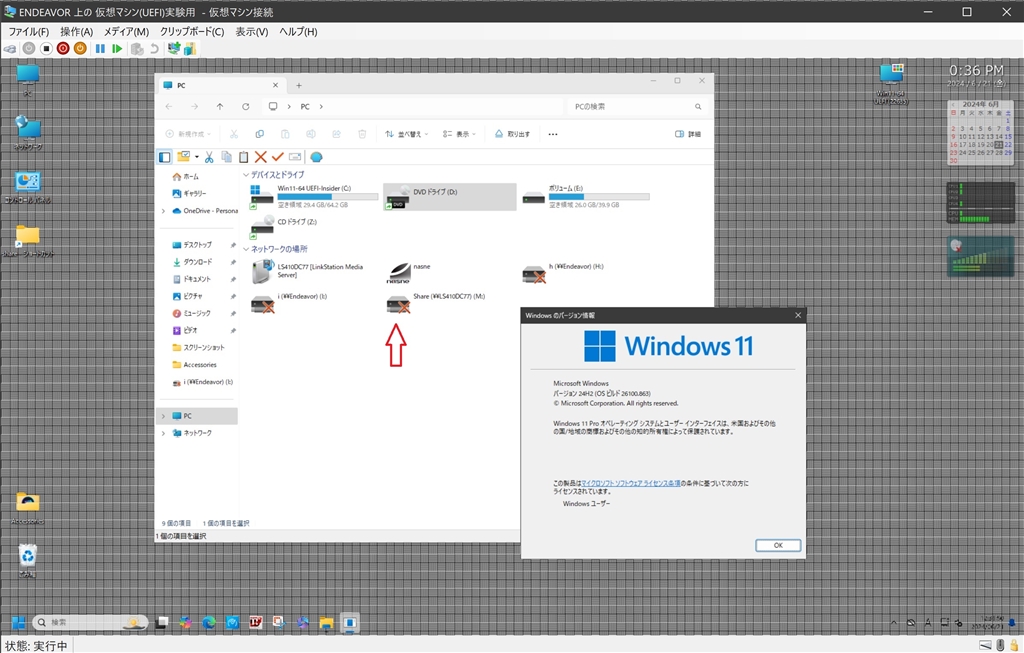Open the マイクロソフト ソフトウェア ライセンス条項 link
This screenshot has height=653, width=1024.
(x=631, y=483)
